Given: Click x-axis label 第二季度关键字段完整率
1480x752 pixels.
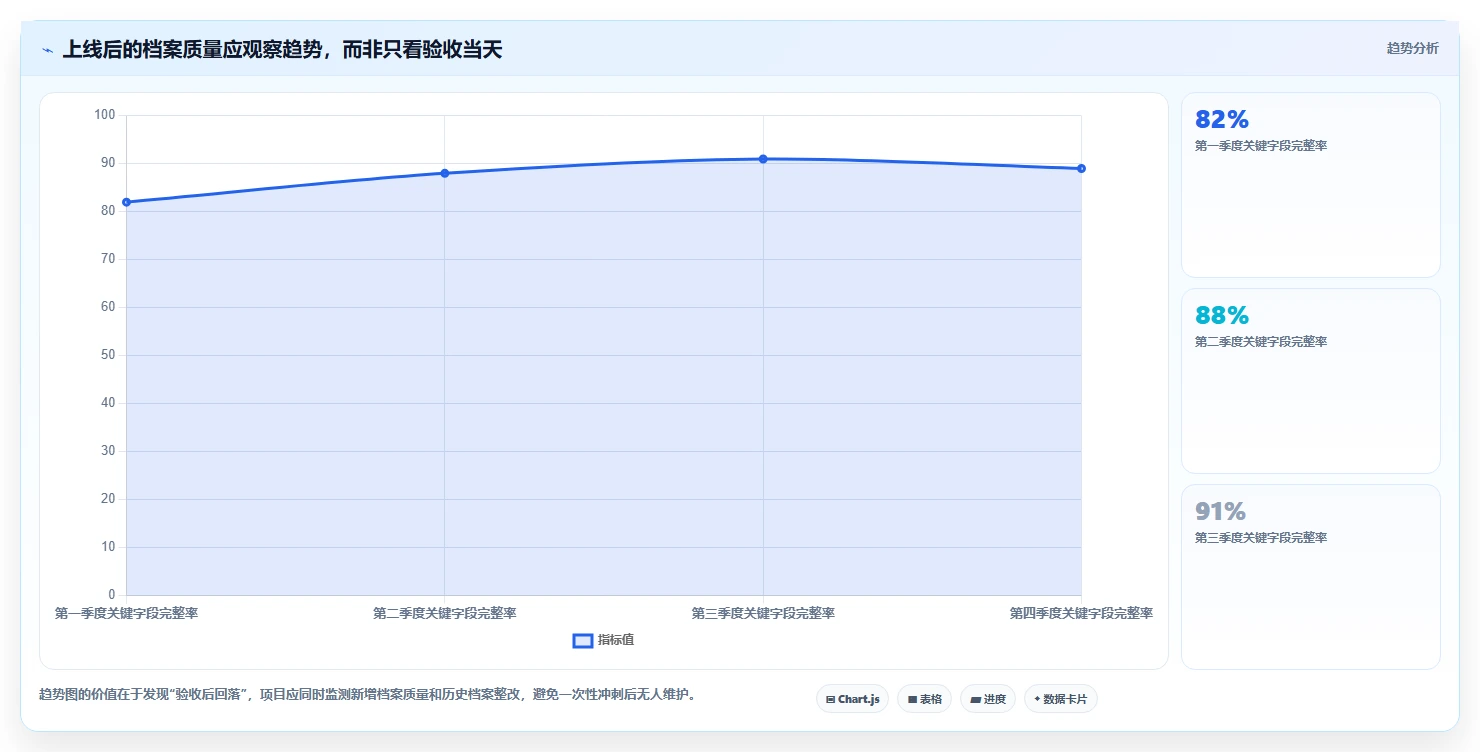Looking at the screenshot, I should coord(445,613).
